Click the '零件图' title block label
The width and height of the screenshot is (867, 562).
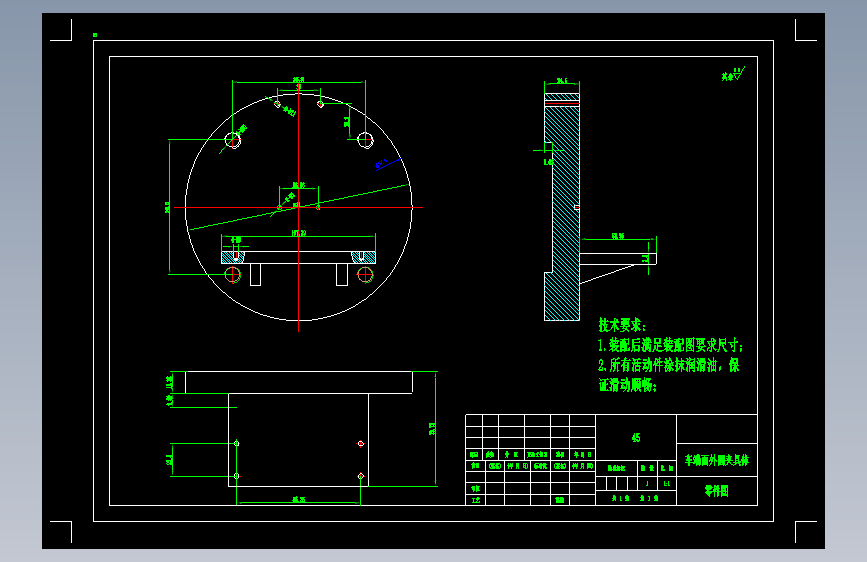pyautogui.click(x=717, y=491)
